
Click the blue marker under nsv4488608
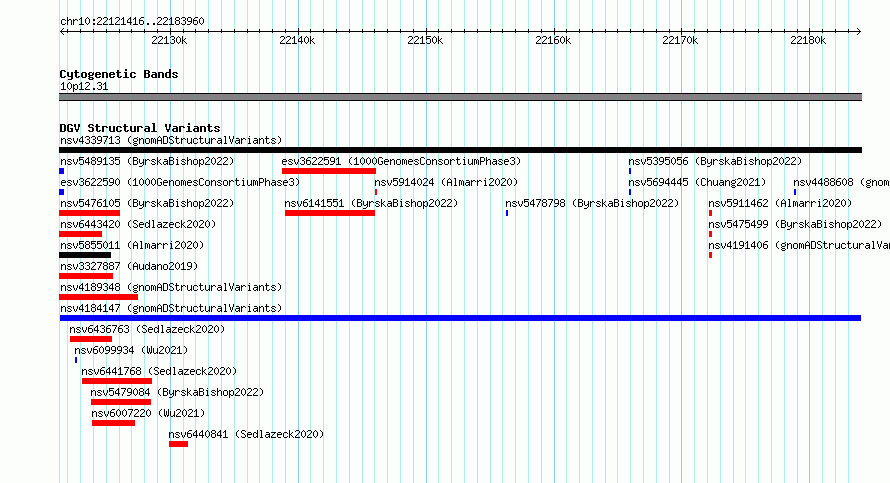[x=795, y=192]
